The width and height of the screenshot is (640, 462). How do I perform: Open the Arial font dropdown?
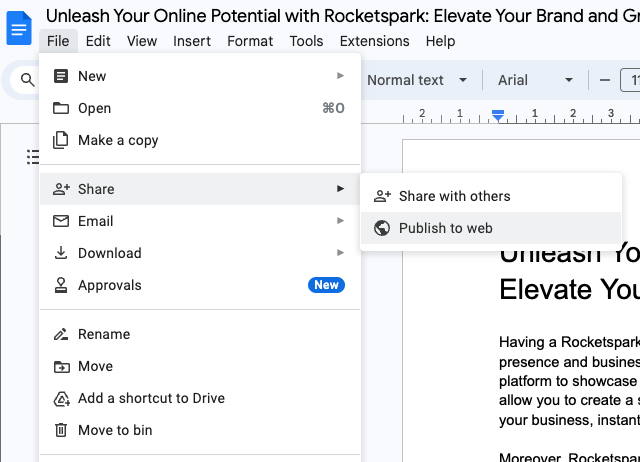tap(535, 80)
